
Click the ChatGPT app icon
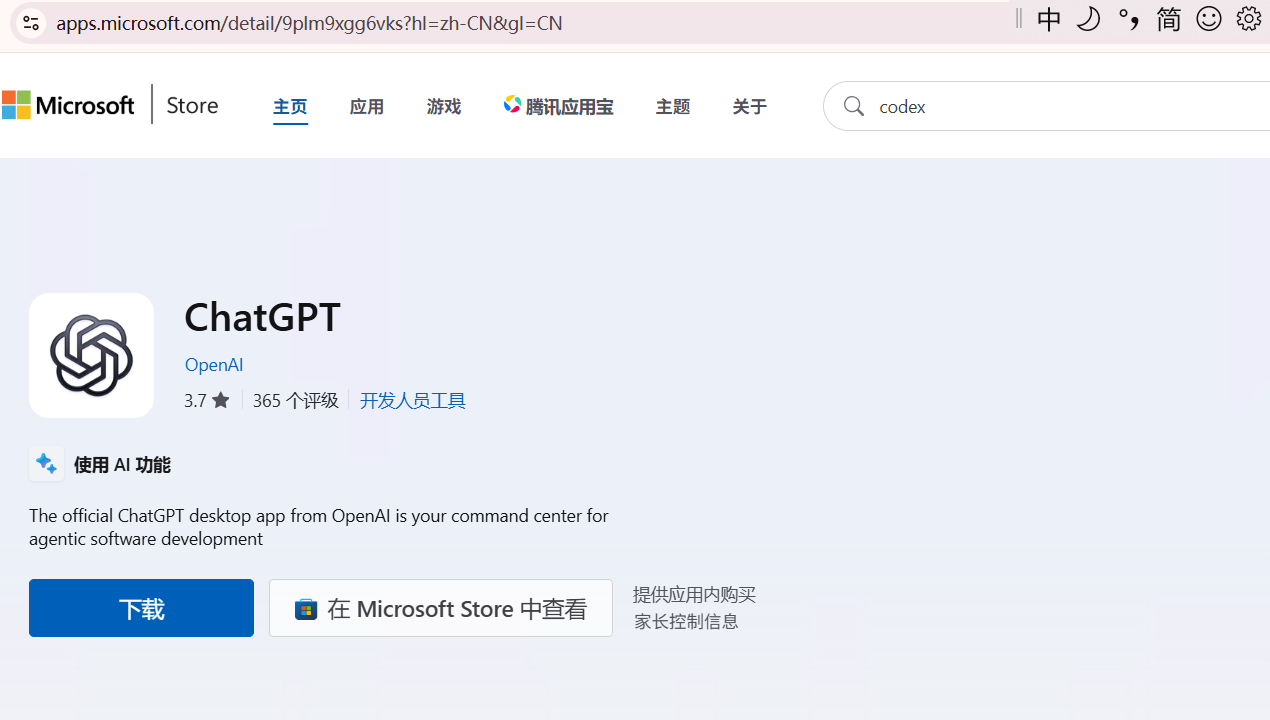[x=91, y=355]
